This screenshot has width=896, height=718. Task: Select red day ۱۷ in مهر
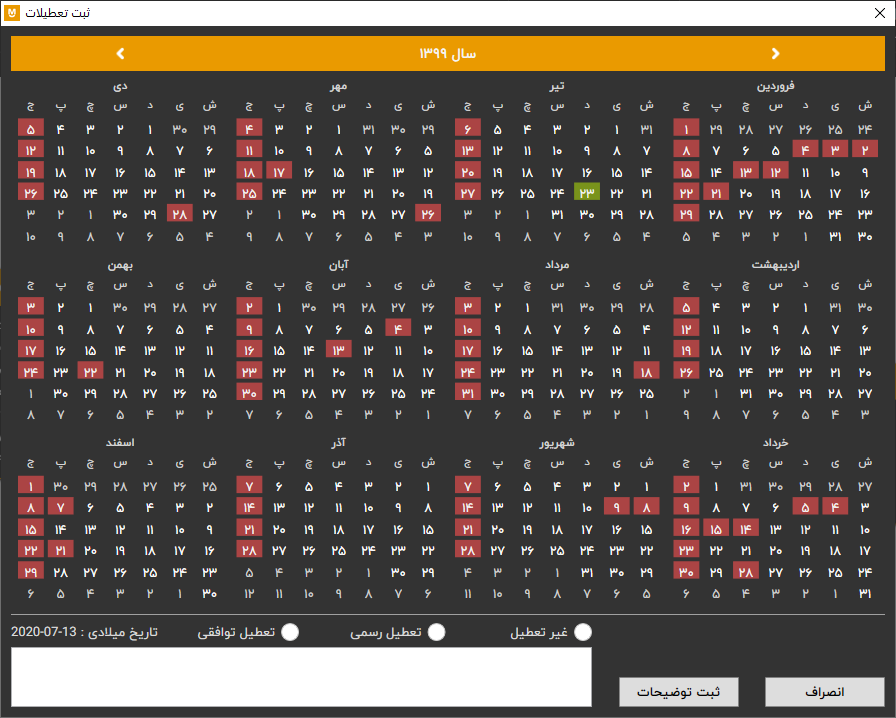[x=279, y=171]
